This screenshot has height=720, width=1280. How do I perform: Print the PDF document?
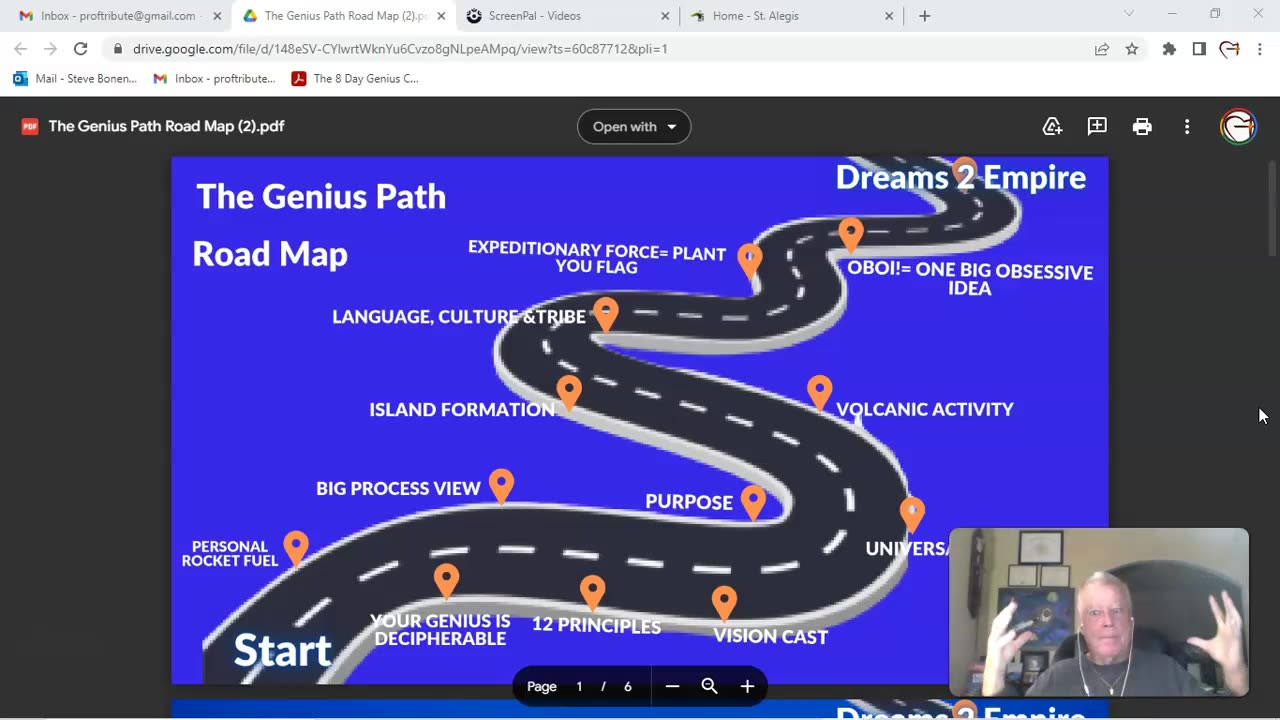pos(1142,126)
